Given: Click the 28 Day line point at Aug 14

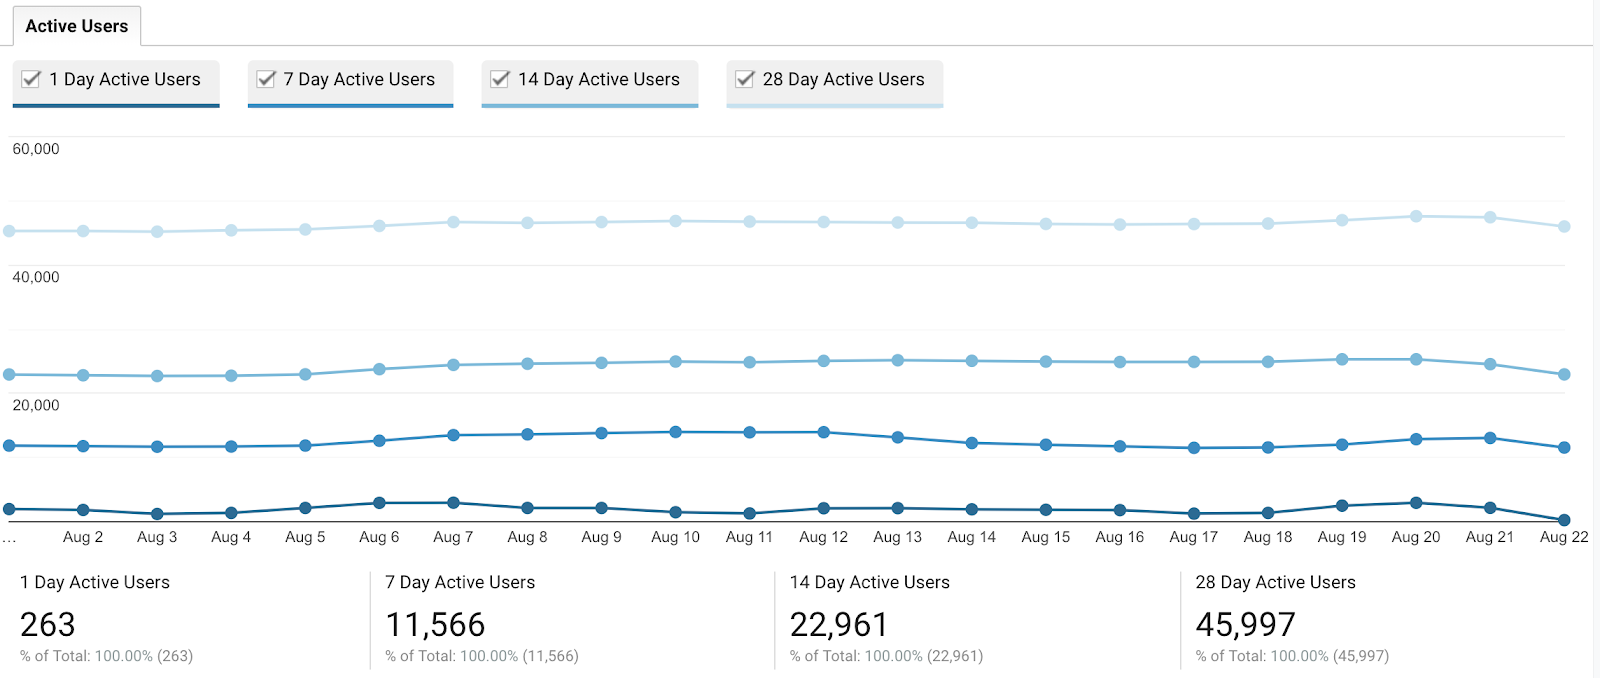Looking at the screenshot, I should pyautogui.click(x=972, y=223).
